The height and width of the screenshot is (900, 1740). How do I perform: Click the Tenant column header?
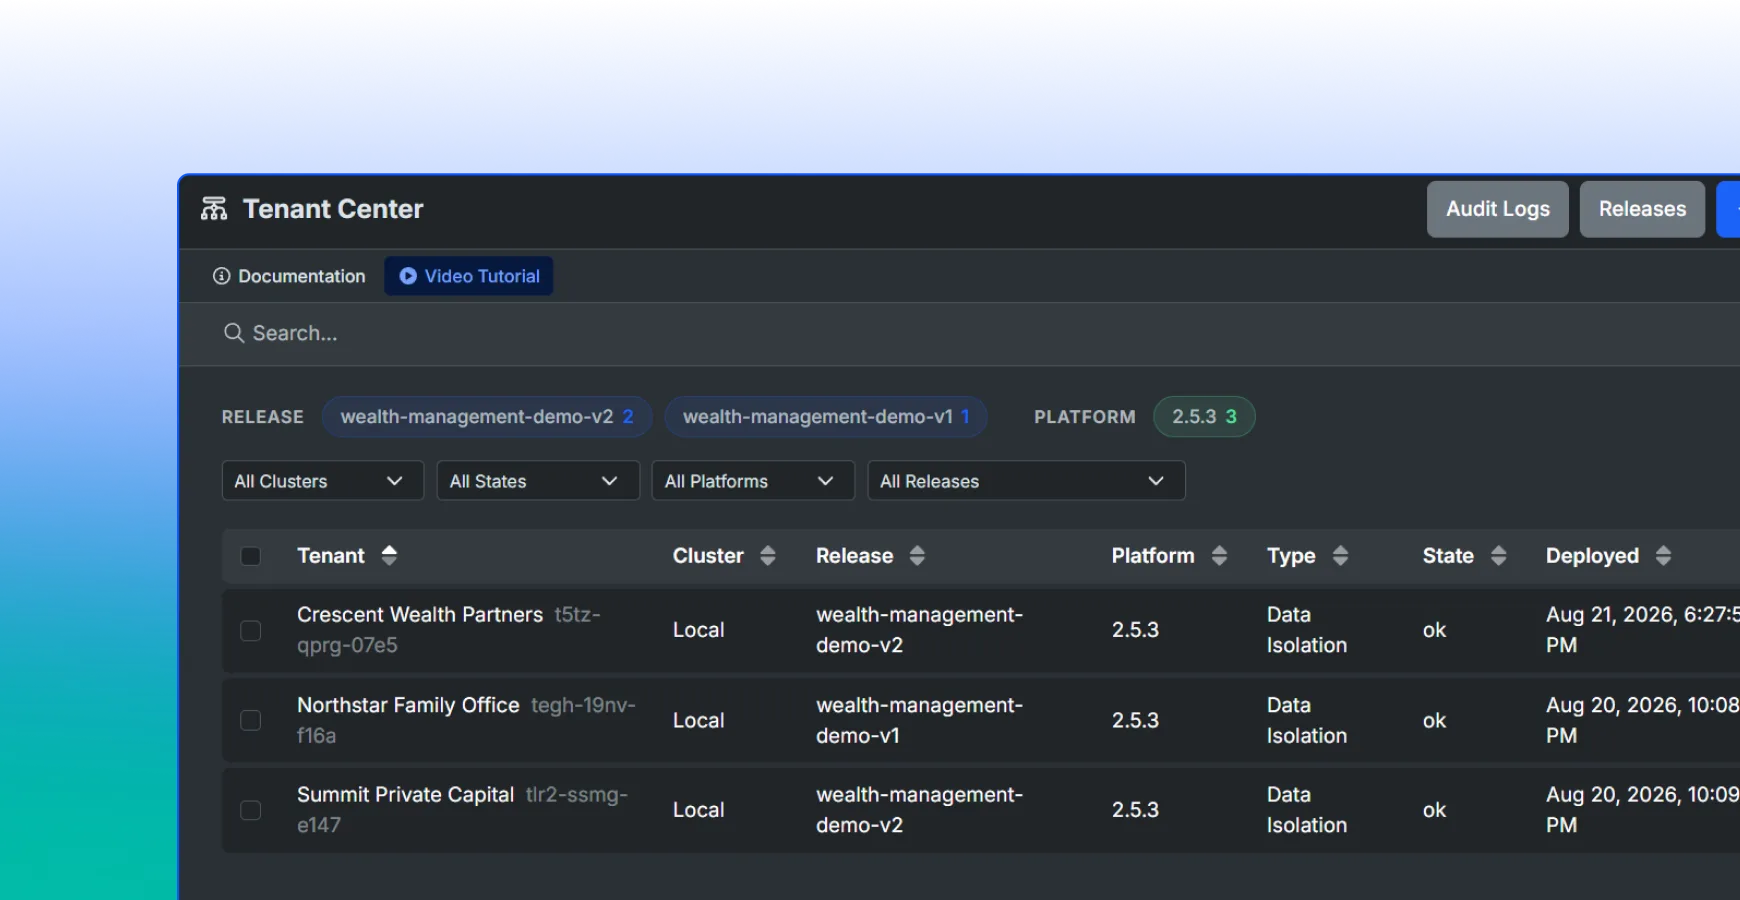[331, 556]
